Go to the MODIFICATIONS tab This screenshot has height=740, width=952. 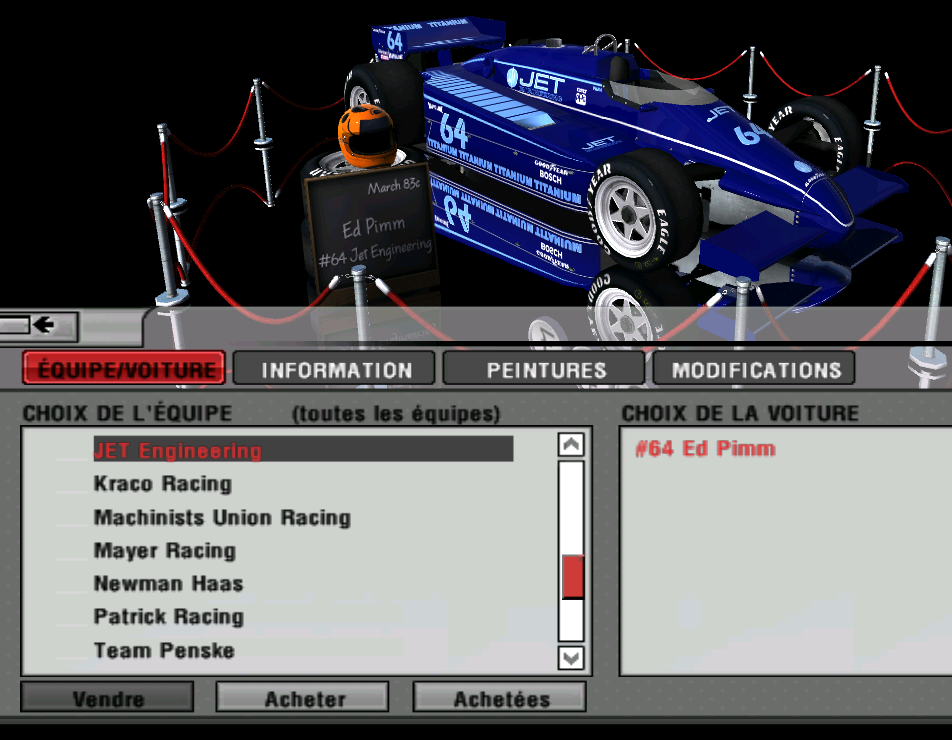pyautogui.click(x=754, y=368)
